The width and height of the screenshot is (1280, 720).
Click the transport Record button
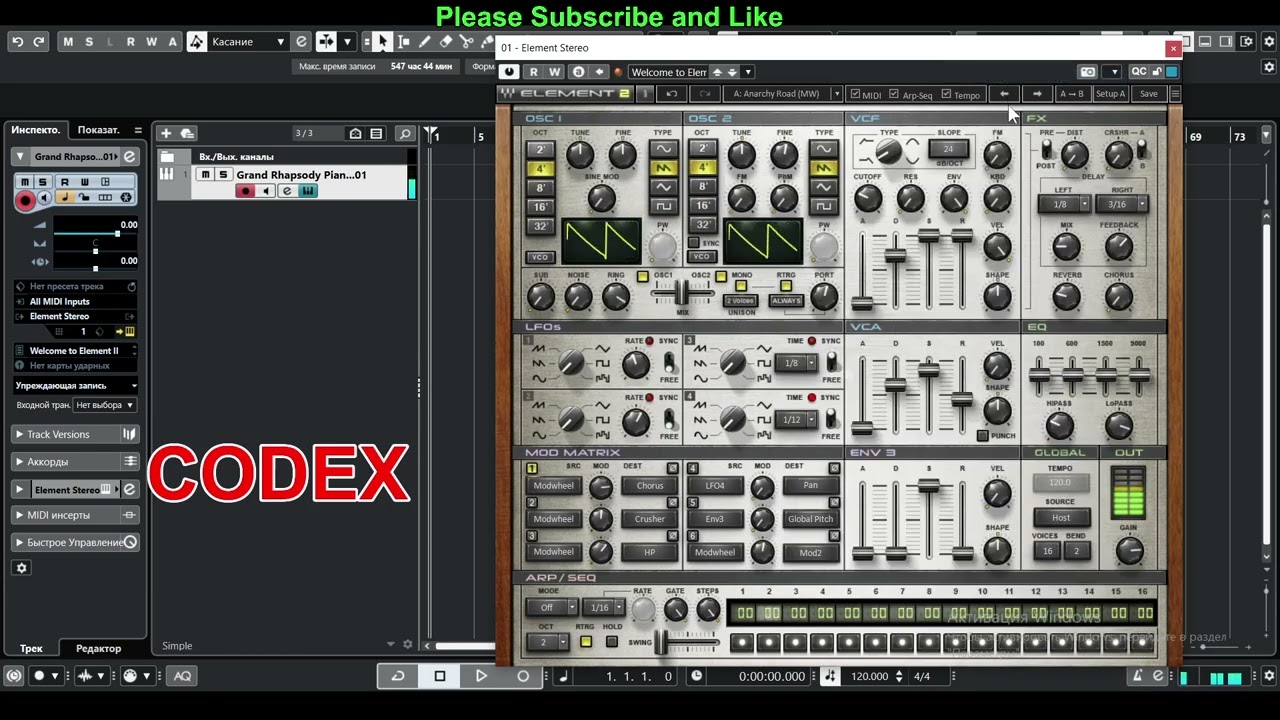[x=522, y=676]
